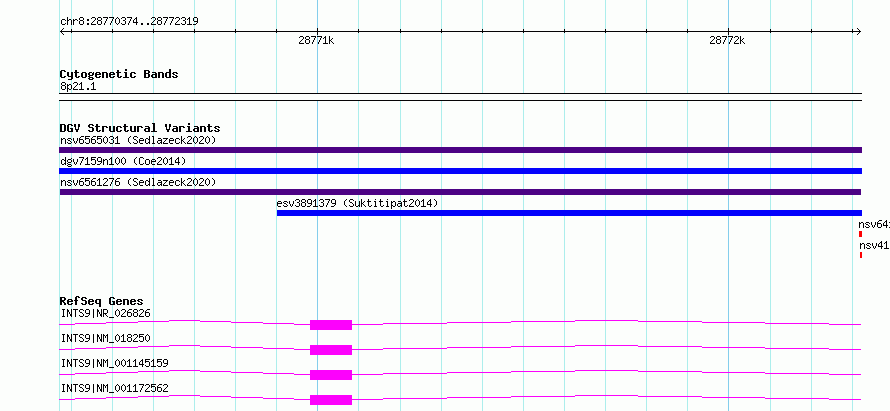The image size is (890, 411).
Task: Click the truncated nsv41 variant label
Action: [x=874, y=246]
